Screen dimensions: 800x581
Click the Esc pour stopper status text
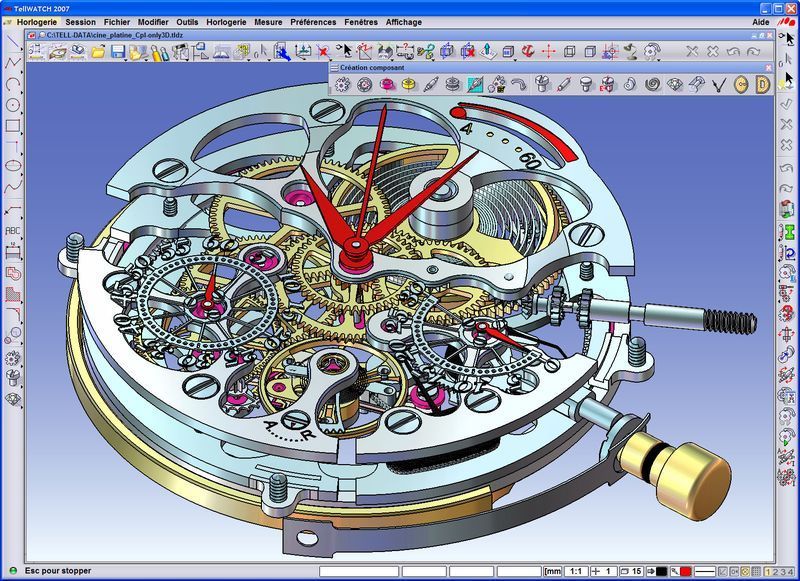coord(58,571)
